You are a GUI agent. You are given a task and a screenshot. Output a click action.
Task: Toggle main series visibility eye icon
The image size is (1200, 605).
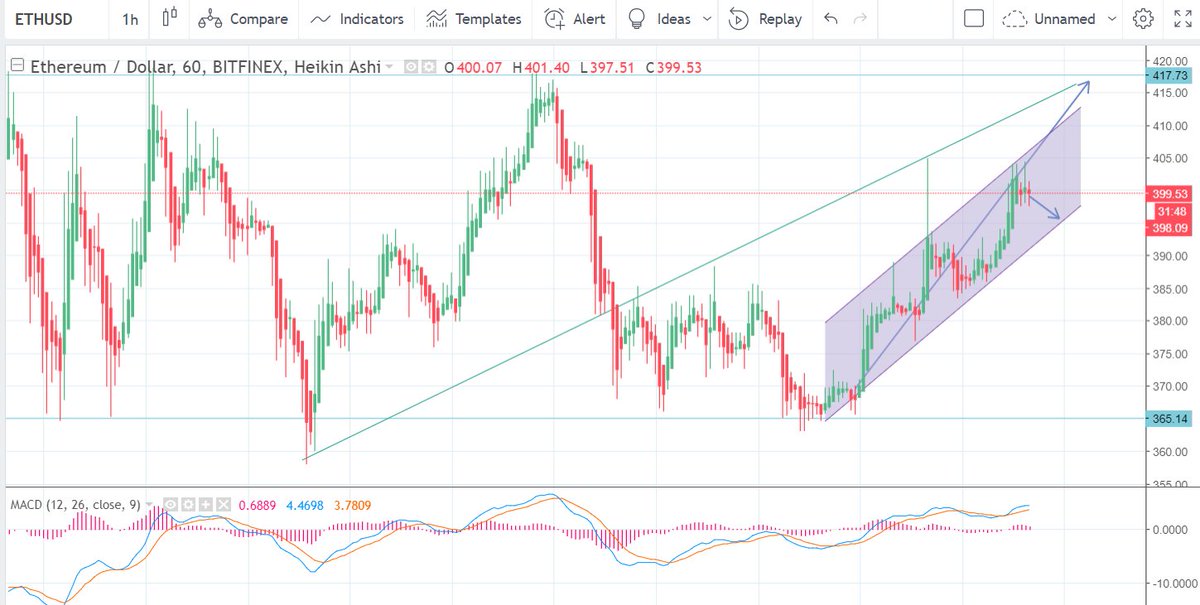point(411,67)
